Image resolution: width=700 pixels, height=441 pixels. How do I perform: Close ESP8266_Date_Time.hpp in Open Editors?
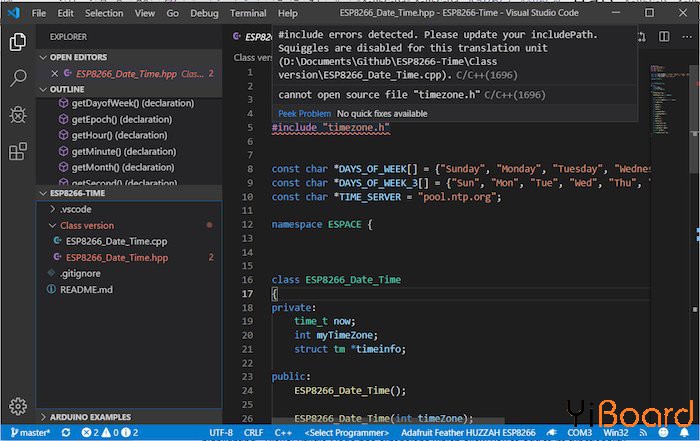(54, 73)
